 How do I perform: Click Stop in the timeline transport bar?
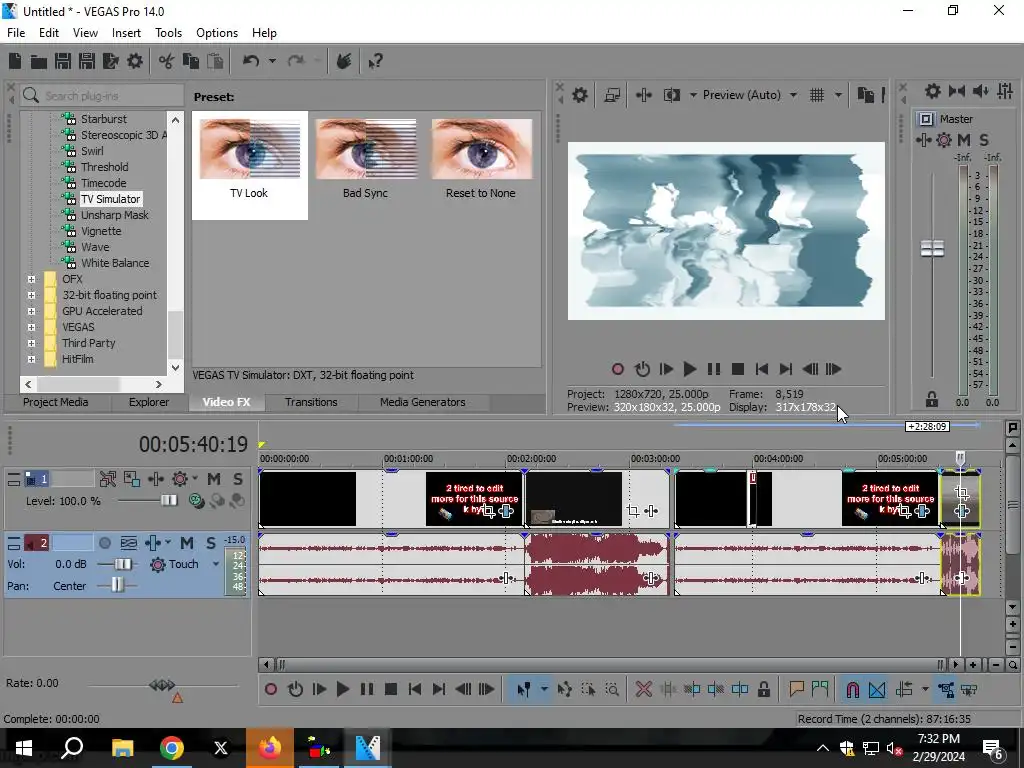click(x=391, y=689)
